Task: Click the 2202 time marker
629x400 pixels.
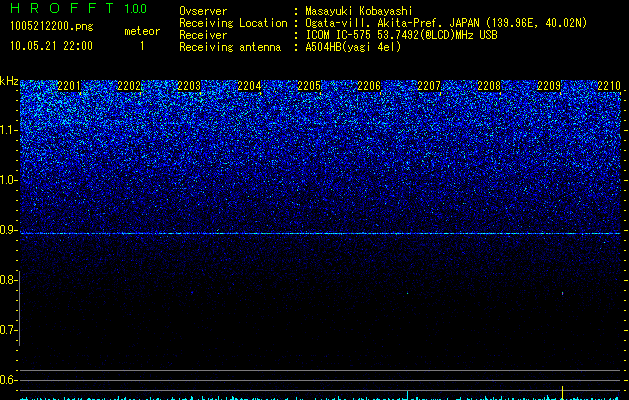Action: pyautogui.click(x=129, y=86)
